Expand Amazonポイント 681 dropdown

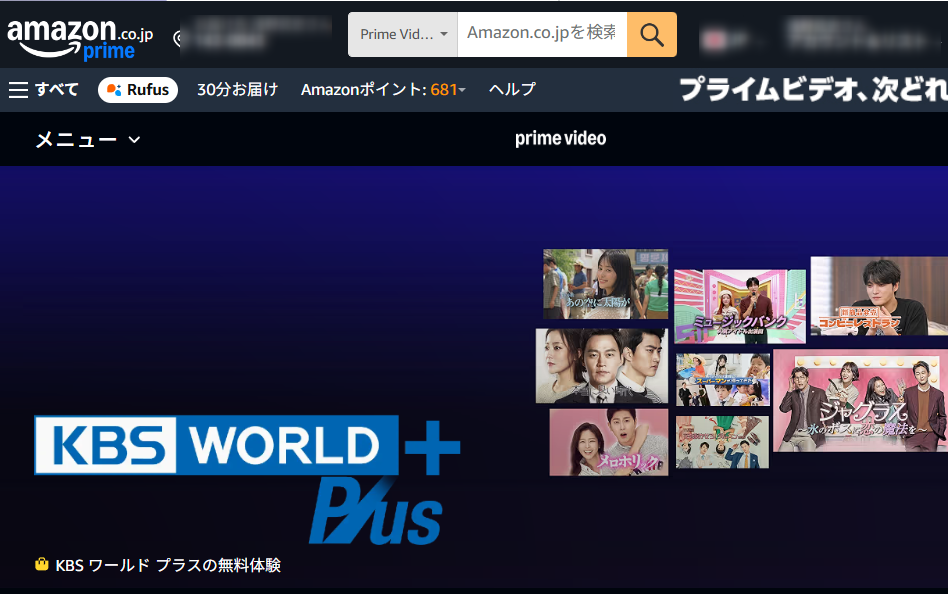(x=383, y=90)
